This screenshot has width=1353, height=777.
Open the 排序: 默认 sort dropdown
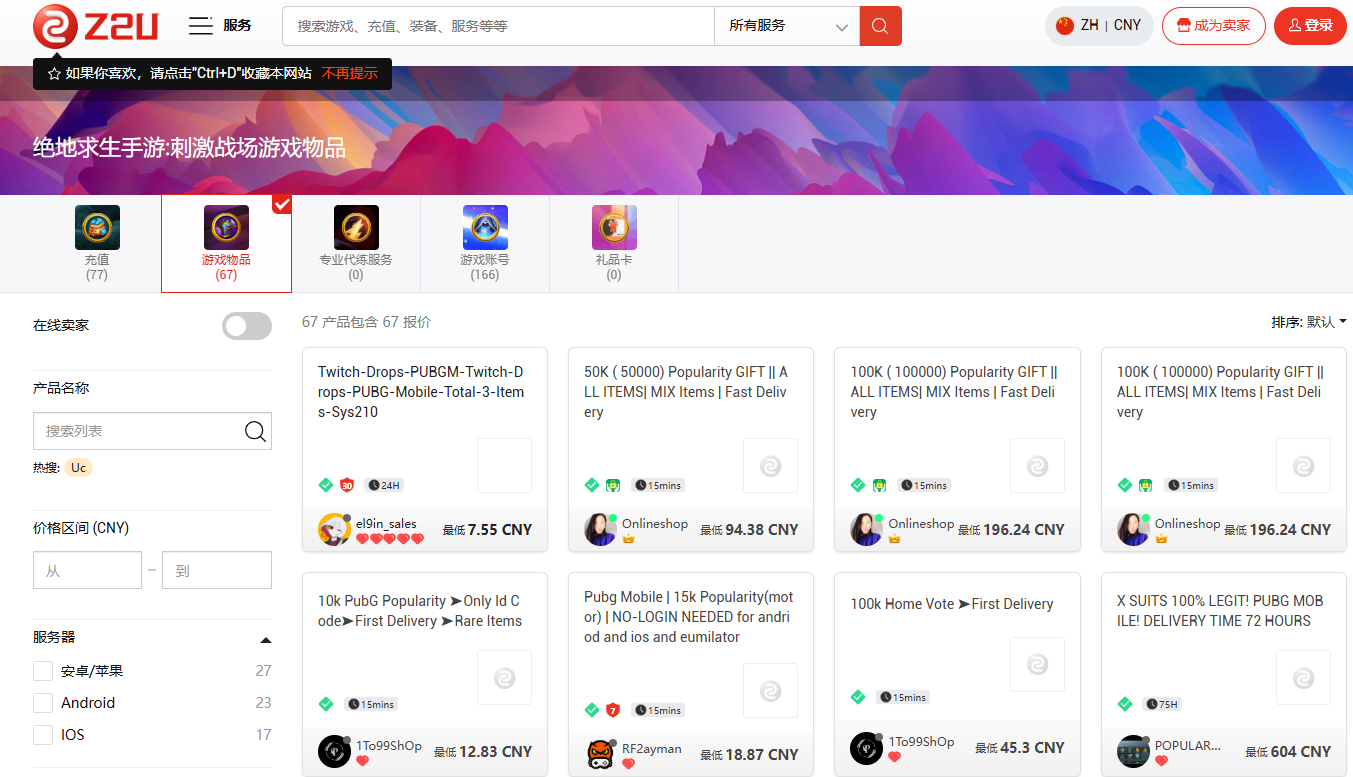tap(1309, 322)
